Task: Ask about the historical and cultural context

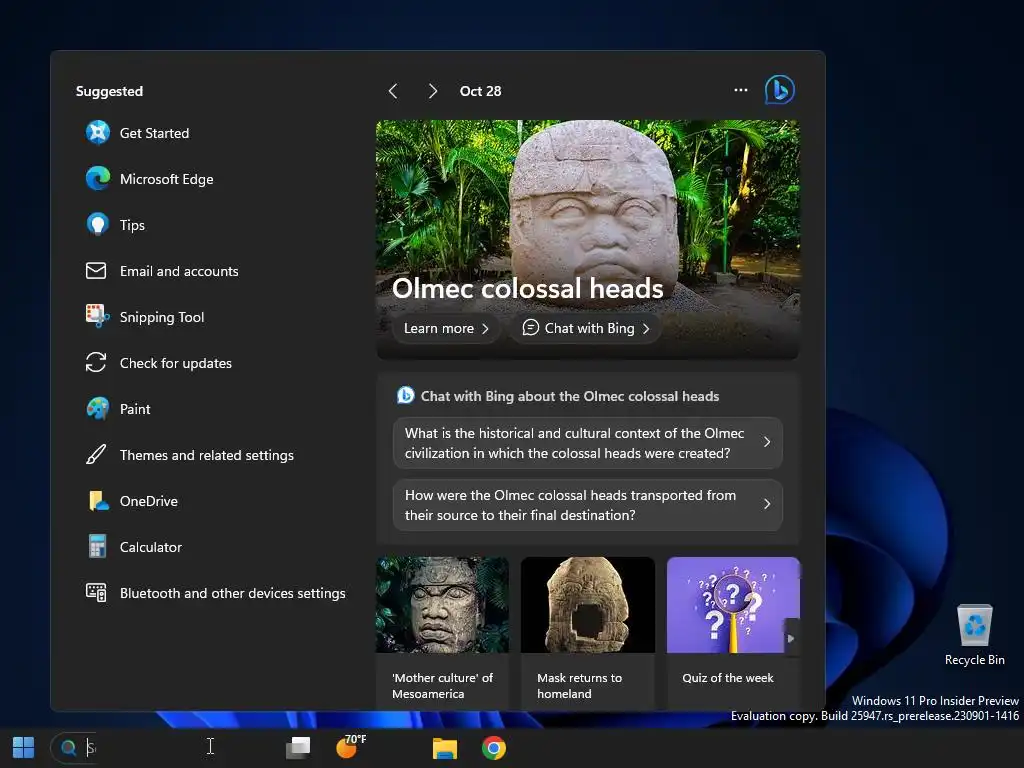Action: coord(588,443)
